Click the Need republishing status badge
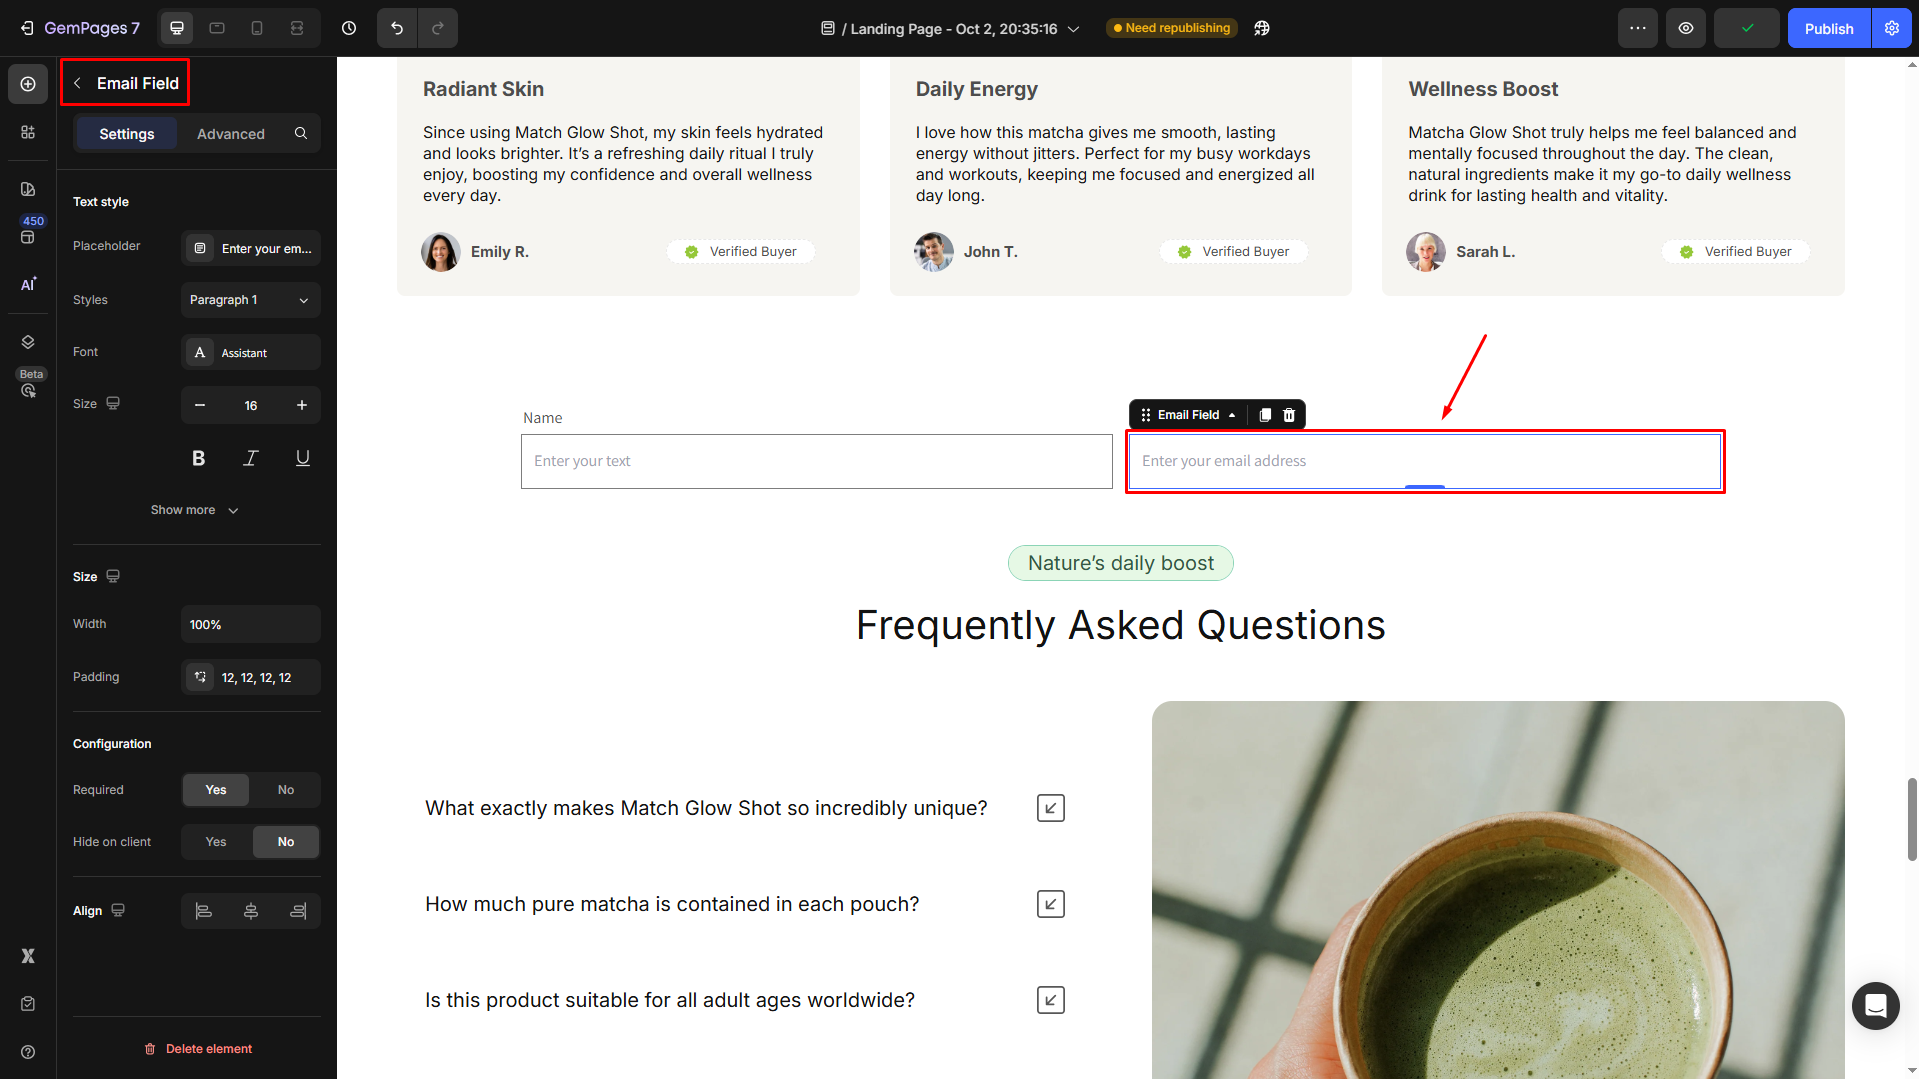 tap(1172, 28)
